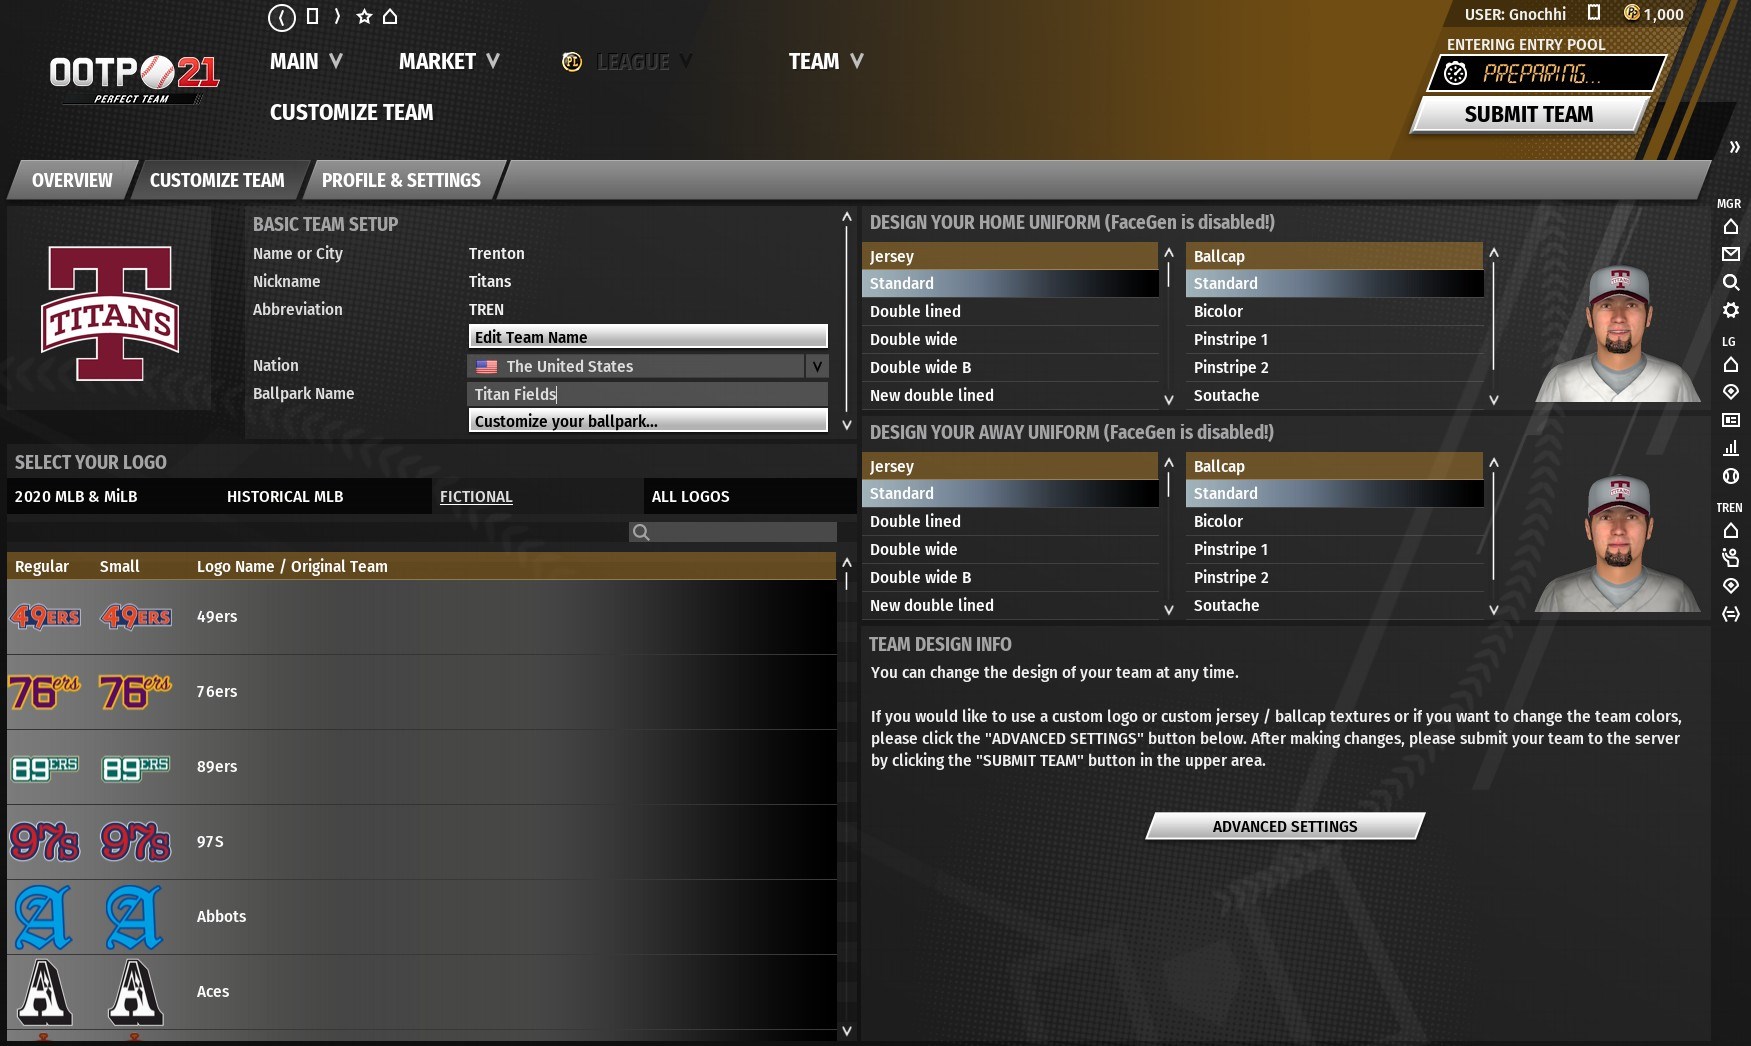Image resolution: width=1751 pixels, height=1046 pixels.
Task: Click the baseball icon under LG
Action: pos(1731,476)
